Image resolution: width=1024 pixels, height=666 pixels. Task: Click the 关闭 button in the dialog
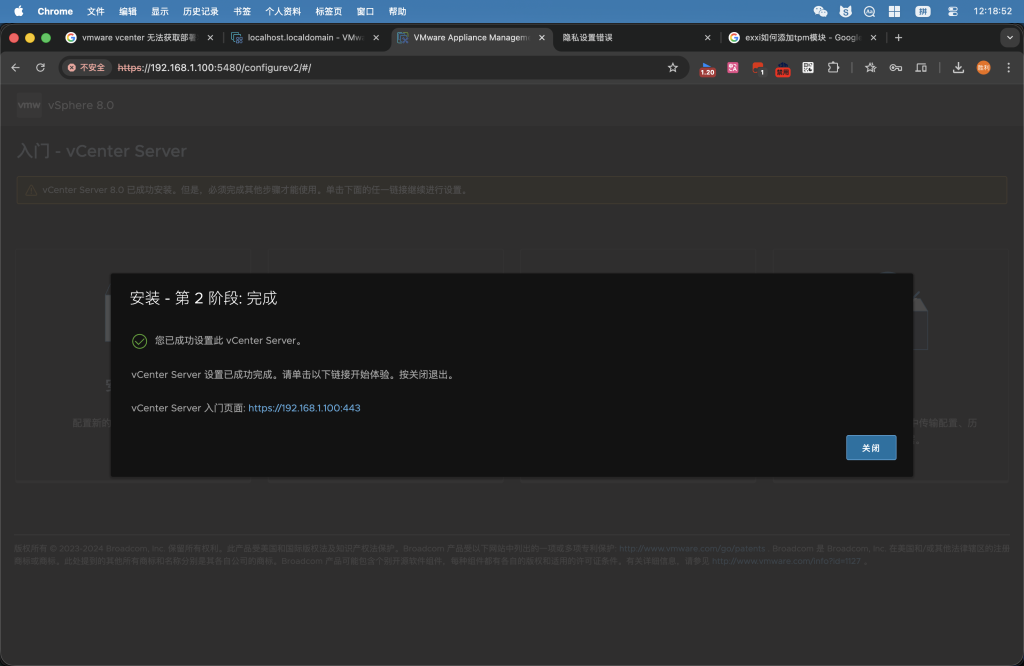coord(870,447)
